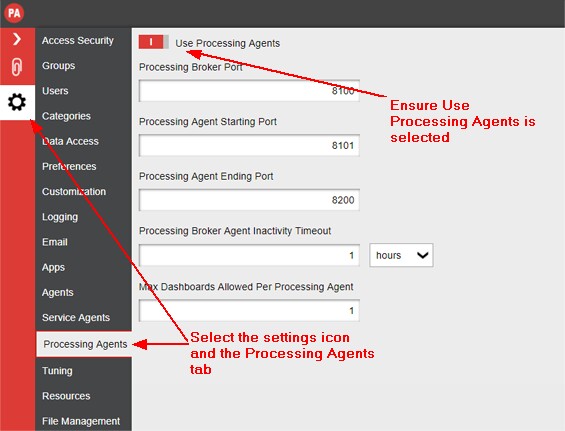
Task: Open the paperclip attachments icon
Action: (x=17, y=67)
